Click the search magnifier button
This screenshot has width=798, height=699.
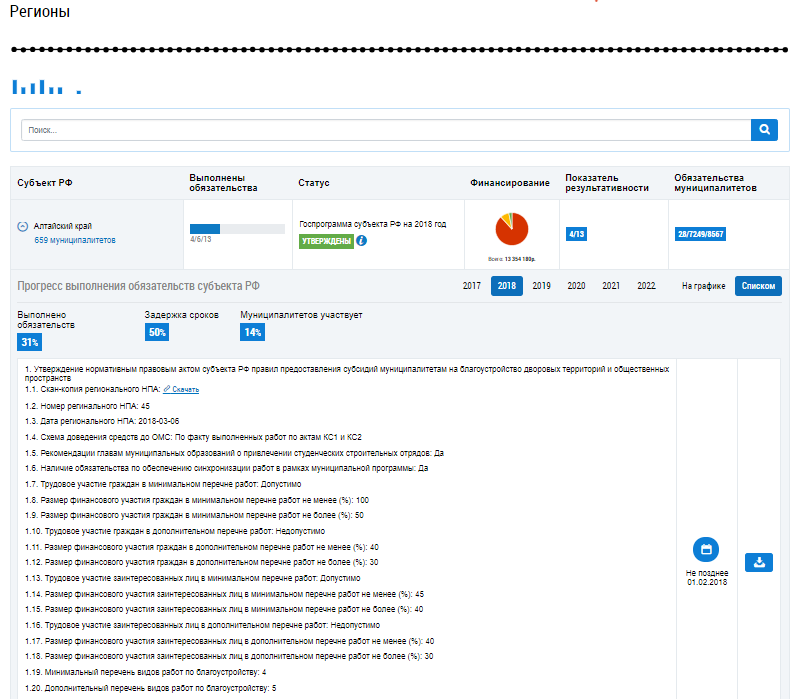tap(763, 130)
